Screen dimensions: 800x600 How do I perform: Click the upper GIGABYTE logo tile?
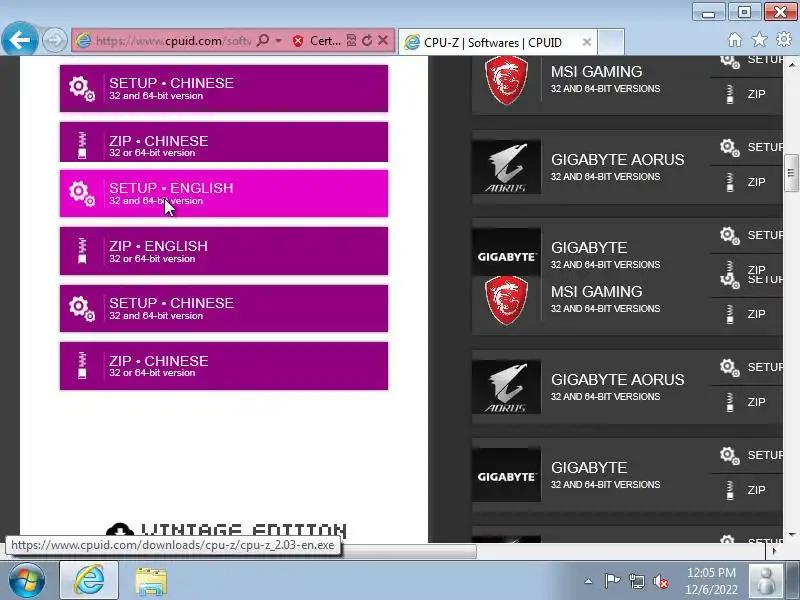coord(506,252)
